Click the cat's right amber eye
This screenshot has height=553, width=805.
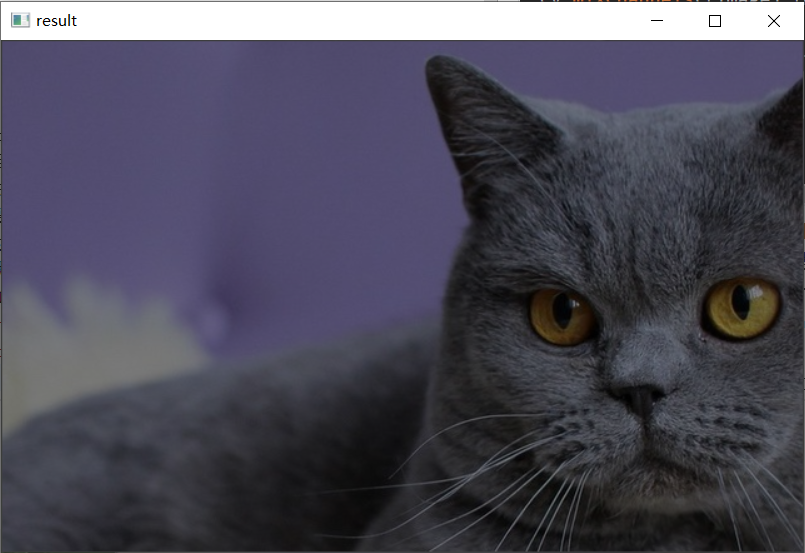click(741, 306)
